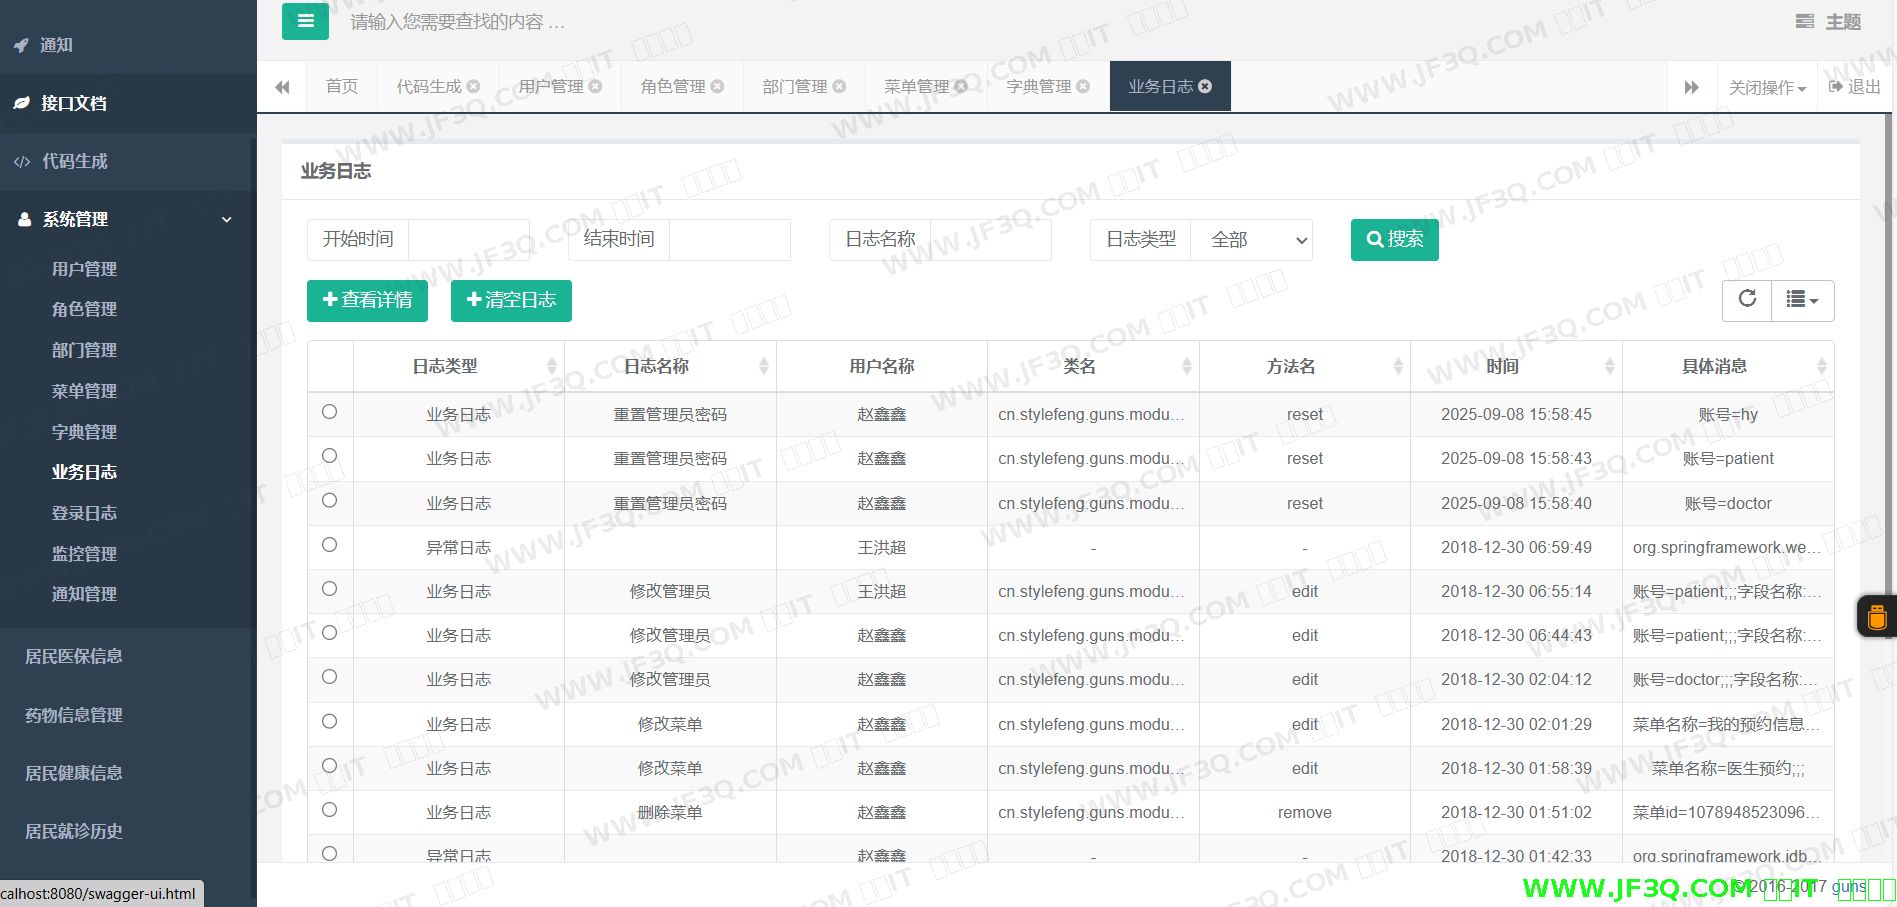
Task: Click the 主题 theme icon
Action: pos(1805,22)
